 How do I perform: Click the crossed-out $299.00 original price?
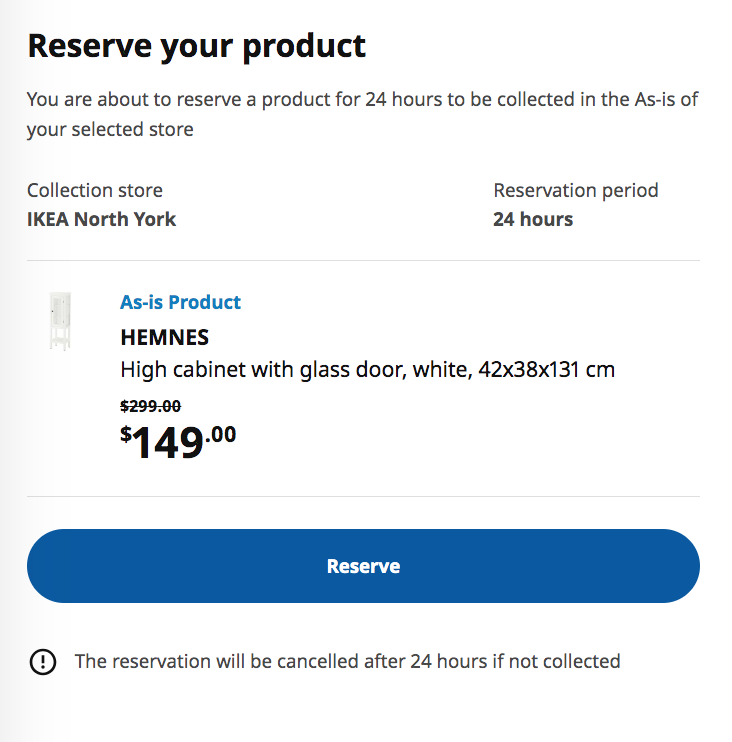(150, 406)
